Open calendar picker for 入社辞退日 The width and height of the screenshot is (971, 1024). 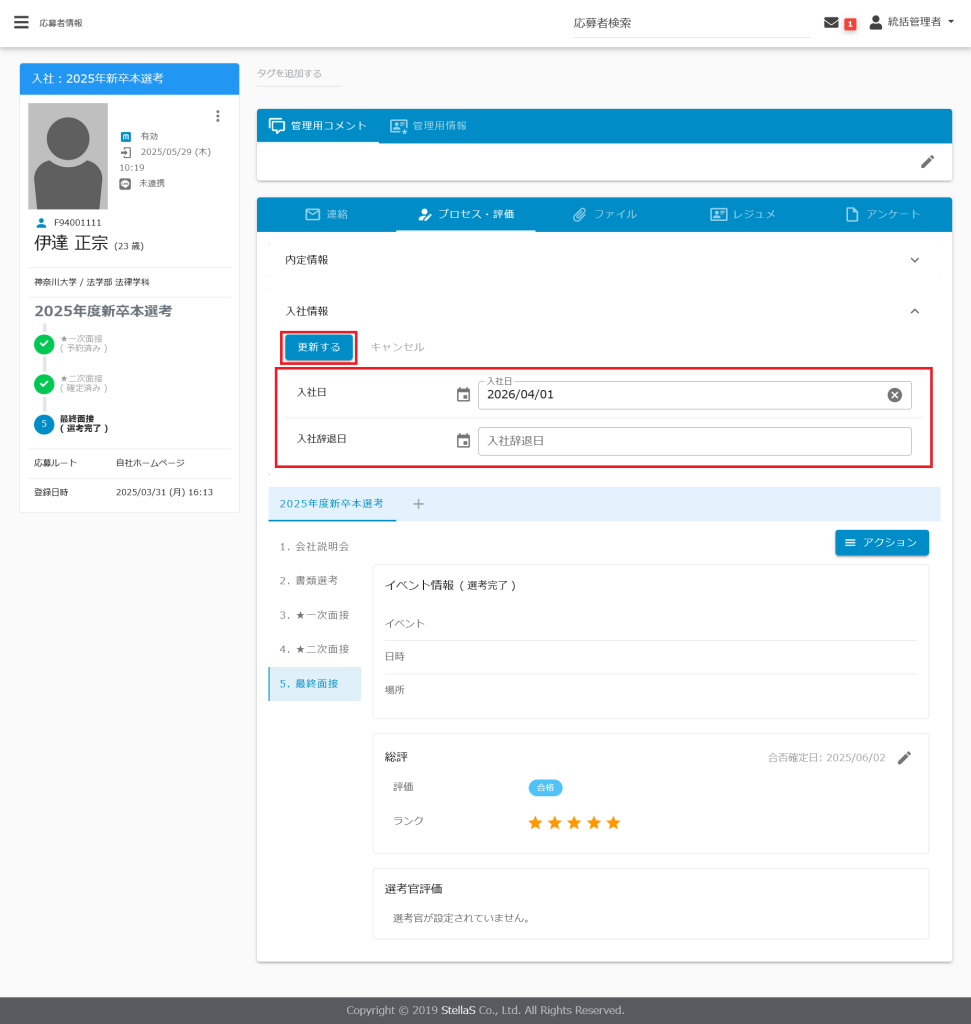click(x=463, y=441)
